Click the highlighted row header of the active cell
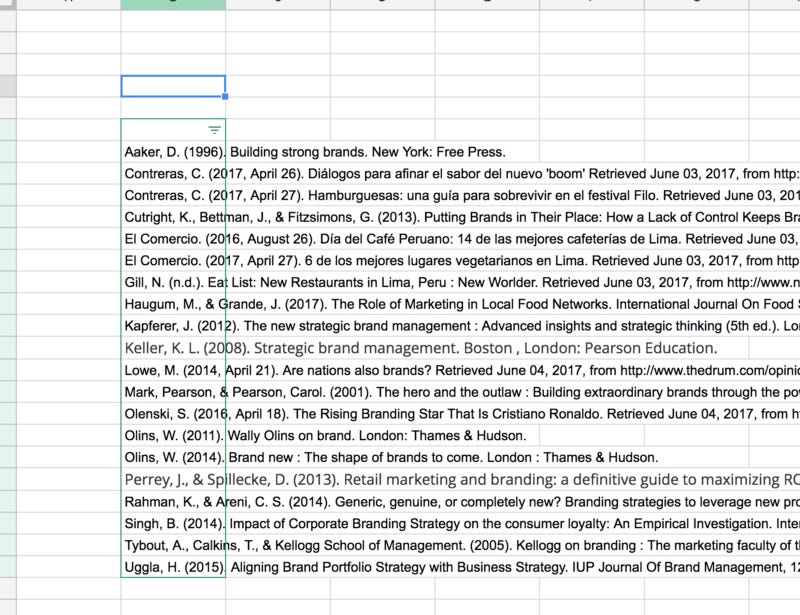800x615 pixels. 8,86
